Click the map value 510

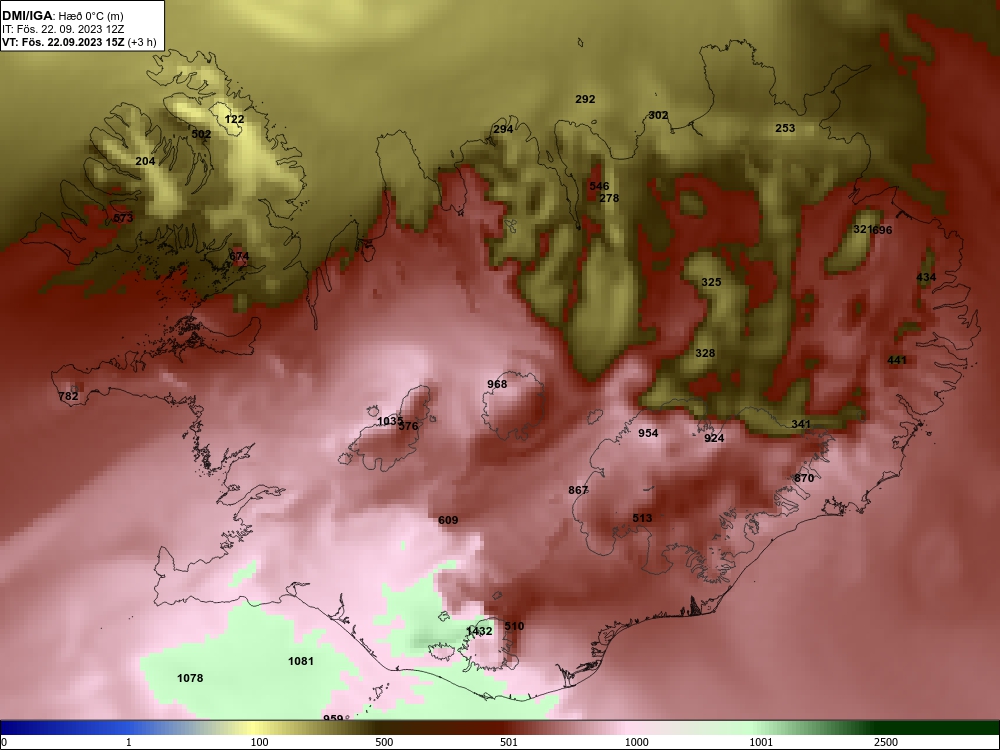point(514,626)
